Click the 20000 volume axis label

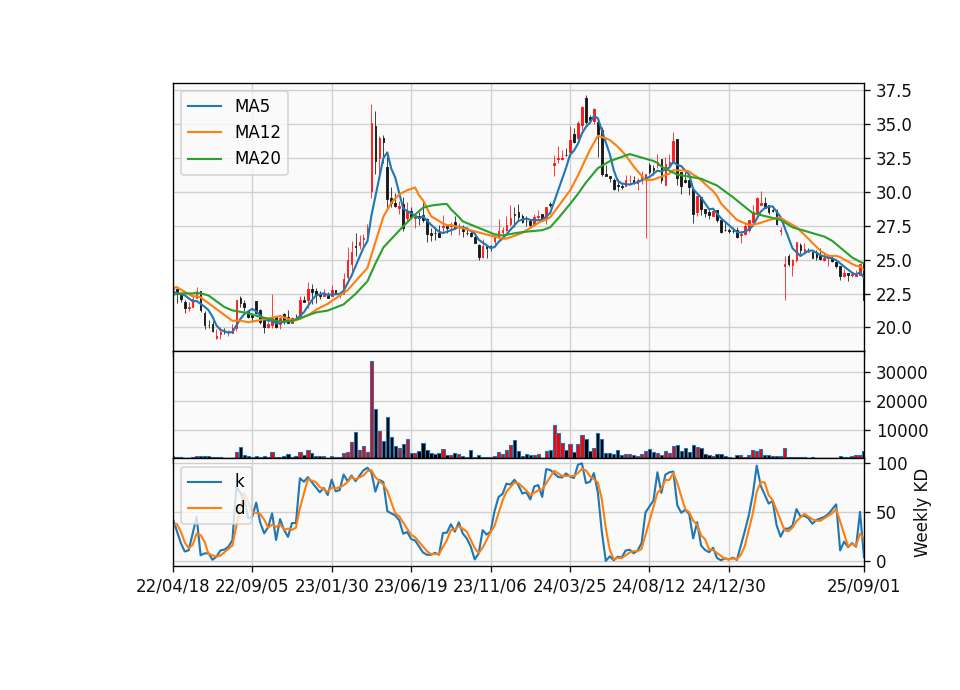(901, 402)
